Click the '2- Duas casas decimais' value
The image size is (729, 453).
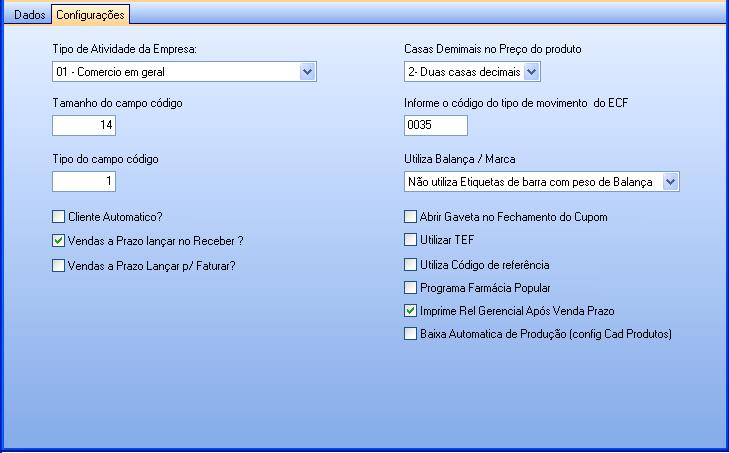pos(462,72)
